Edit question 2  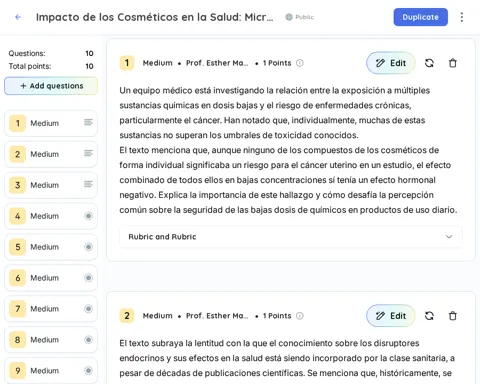click(391, 316)
